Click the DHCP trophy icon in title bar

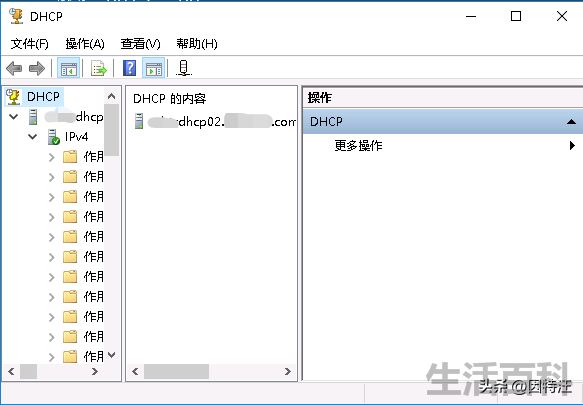16,16
